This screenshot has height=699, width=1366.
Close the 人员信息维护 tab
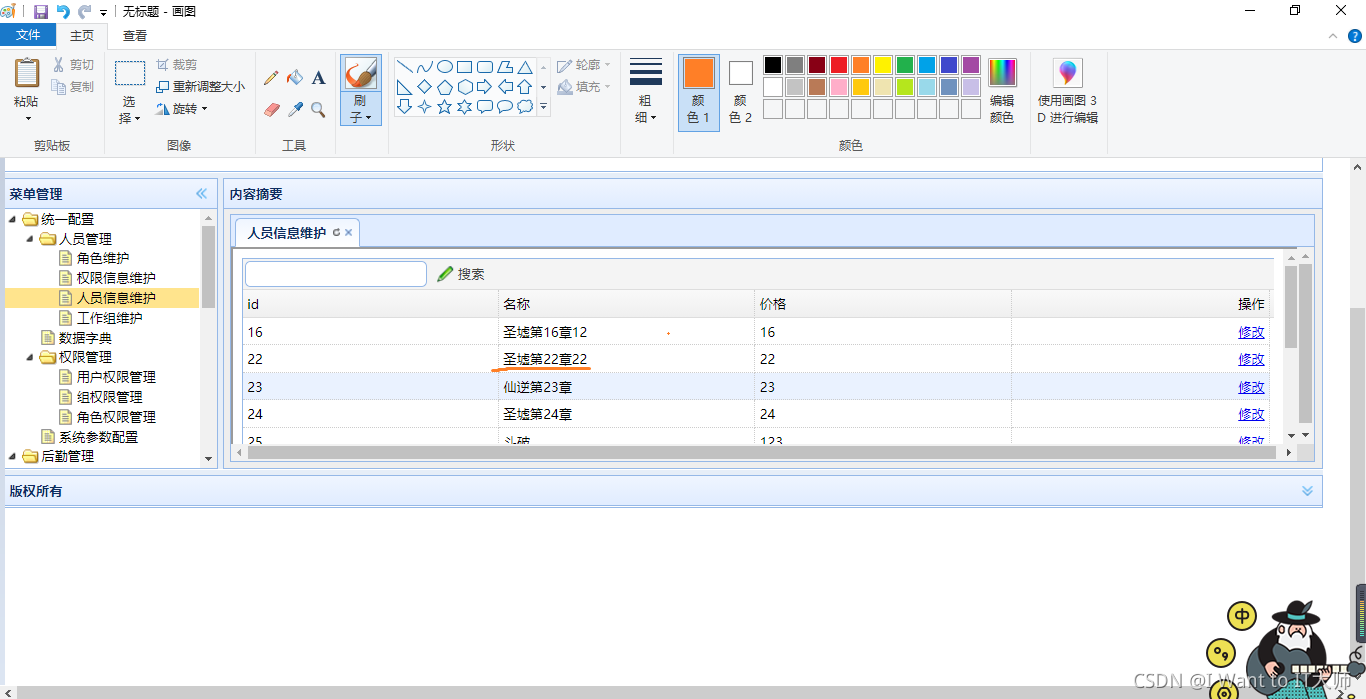pos(348,232)
